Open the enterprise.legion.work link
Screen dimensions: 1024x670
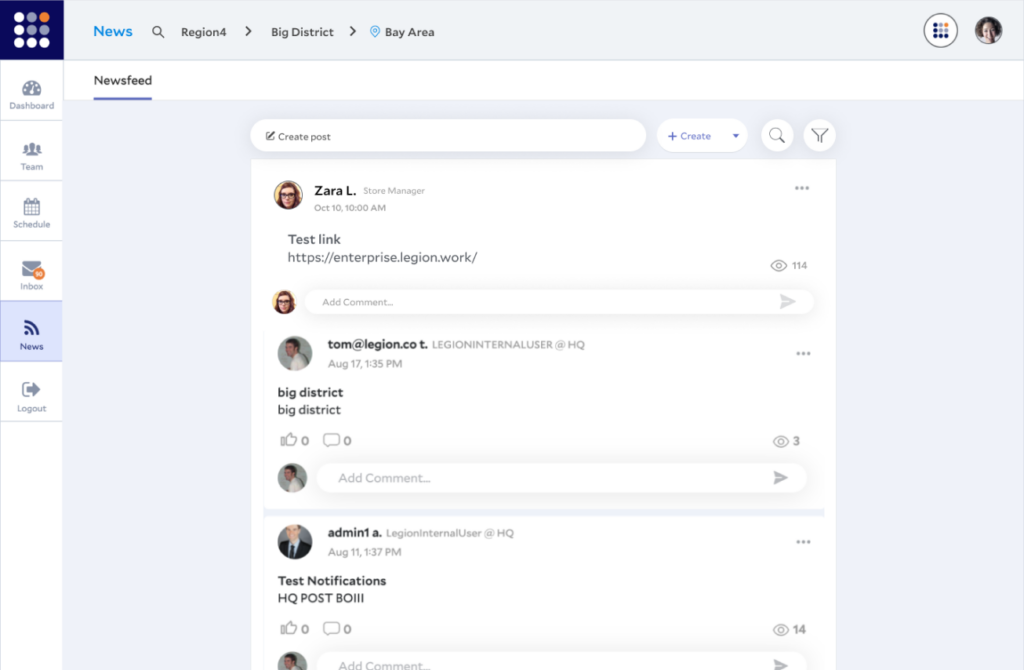(x=382, y=257)
